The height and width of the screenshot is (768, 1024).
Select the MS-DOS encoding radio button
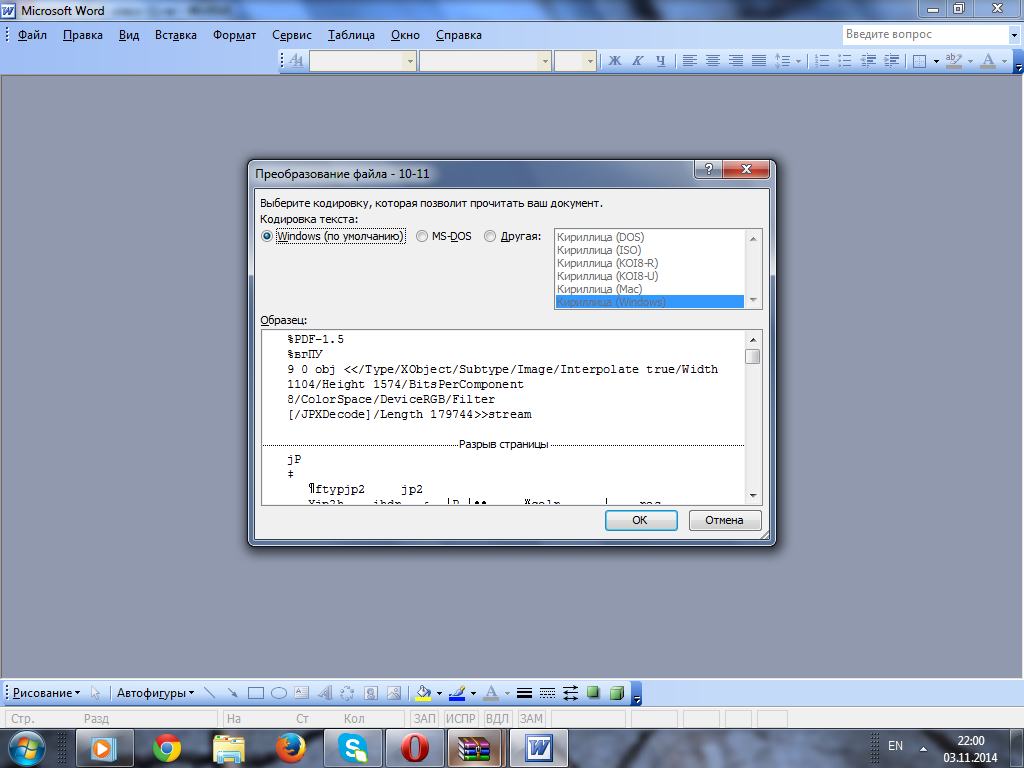(x=423, y=236)
